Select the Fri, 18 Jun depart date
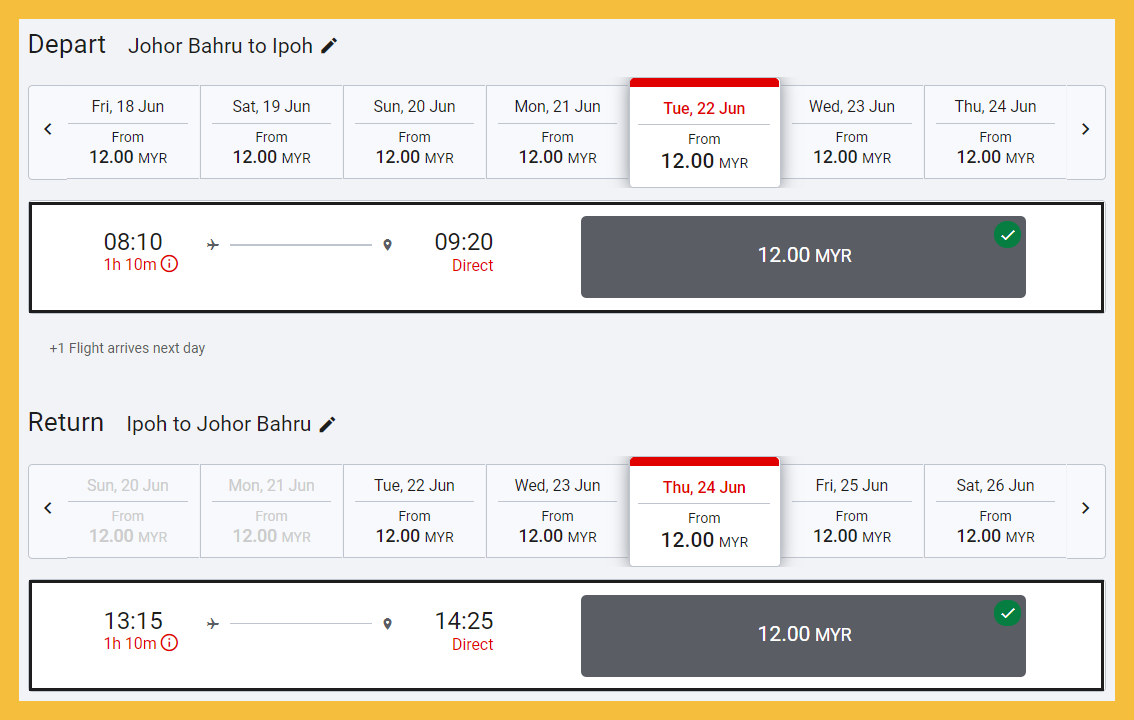 point(128,132)
